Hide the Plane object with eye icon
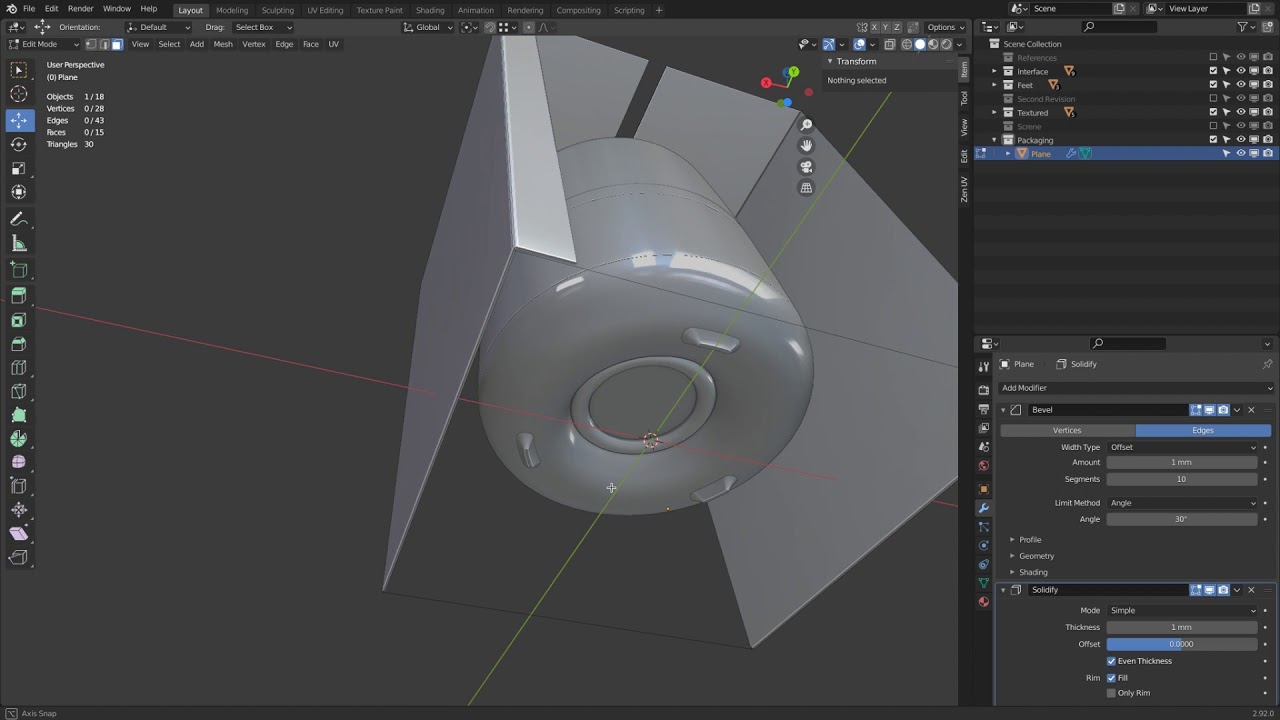 1241,153
